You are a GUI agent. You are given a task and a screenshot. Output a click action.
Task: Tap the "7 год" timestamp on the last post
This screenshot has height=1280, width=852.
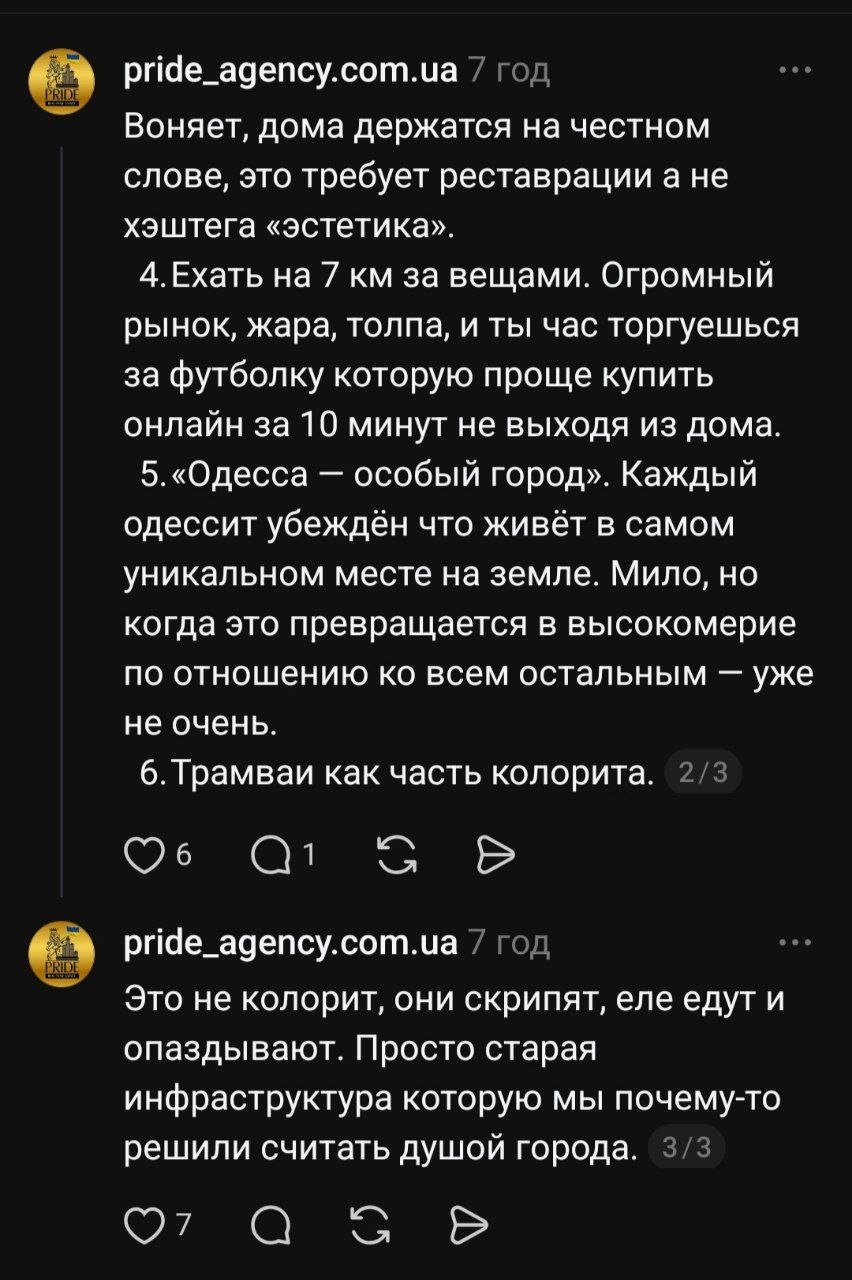508,942
